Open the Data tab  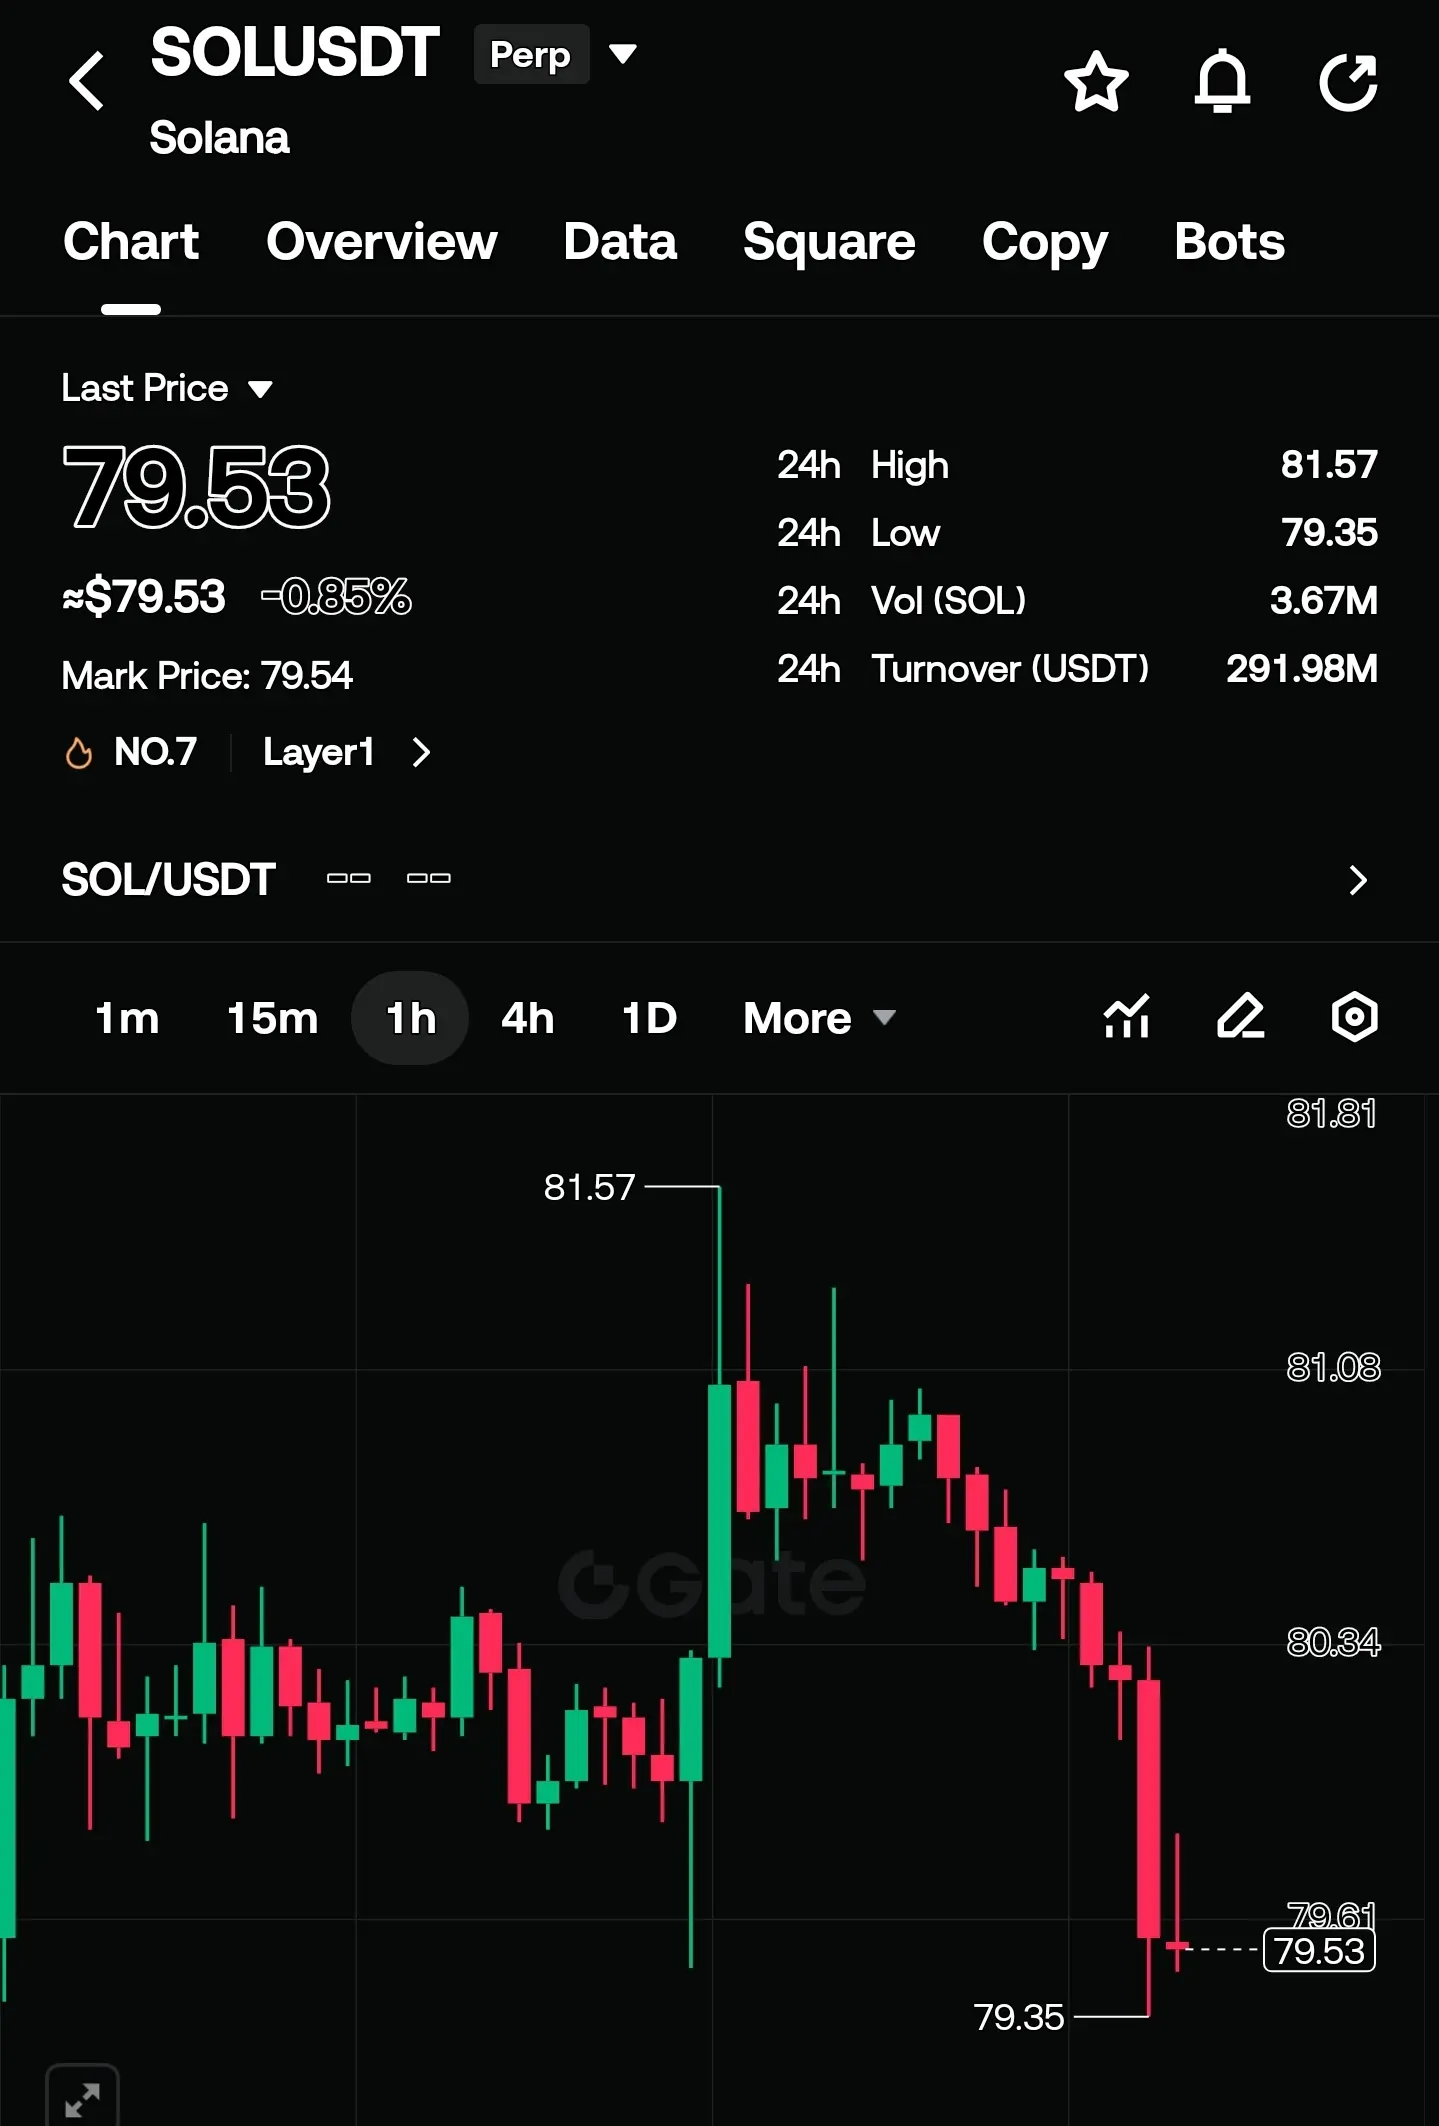pos(620,242)
